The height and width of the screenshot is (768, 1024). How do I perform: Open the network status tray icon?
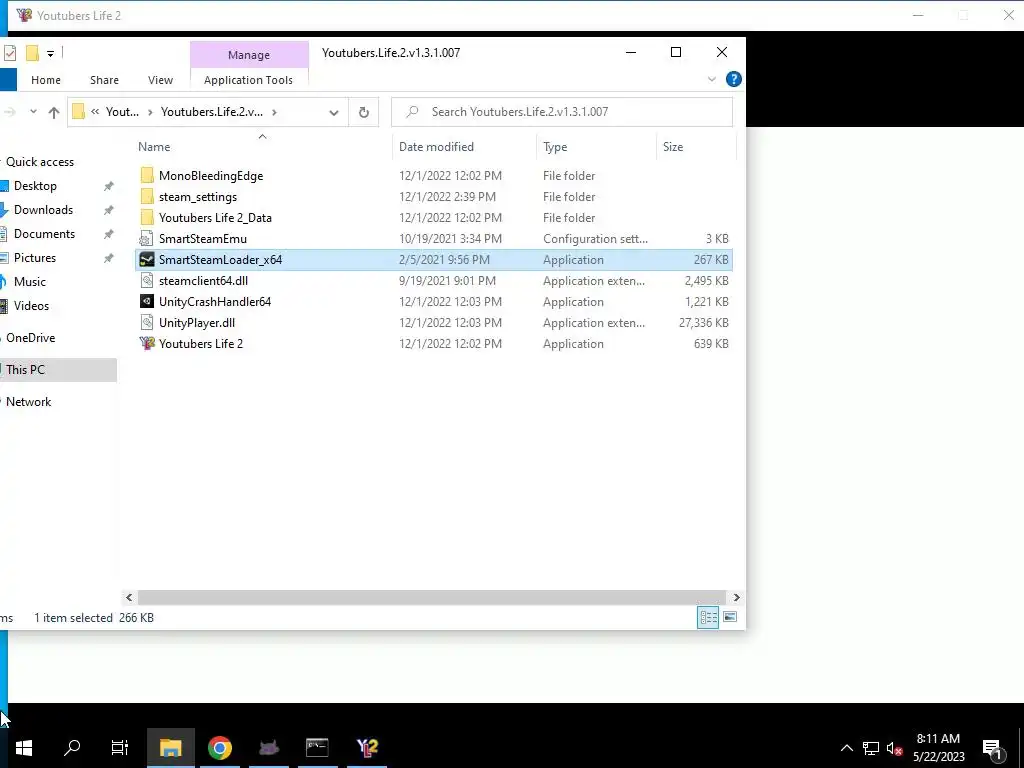tap(871, 748)
